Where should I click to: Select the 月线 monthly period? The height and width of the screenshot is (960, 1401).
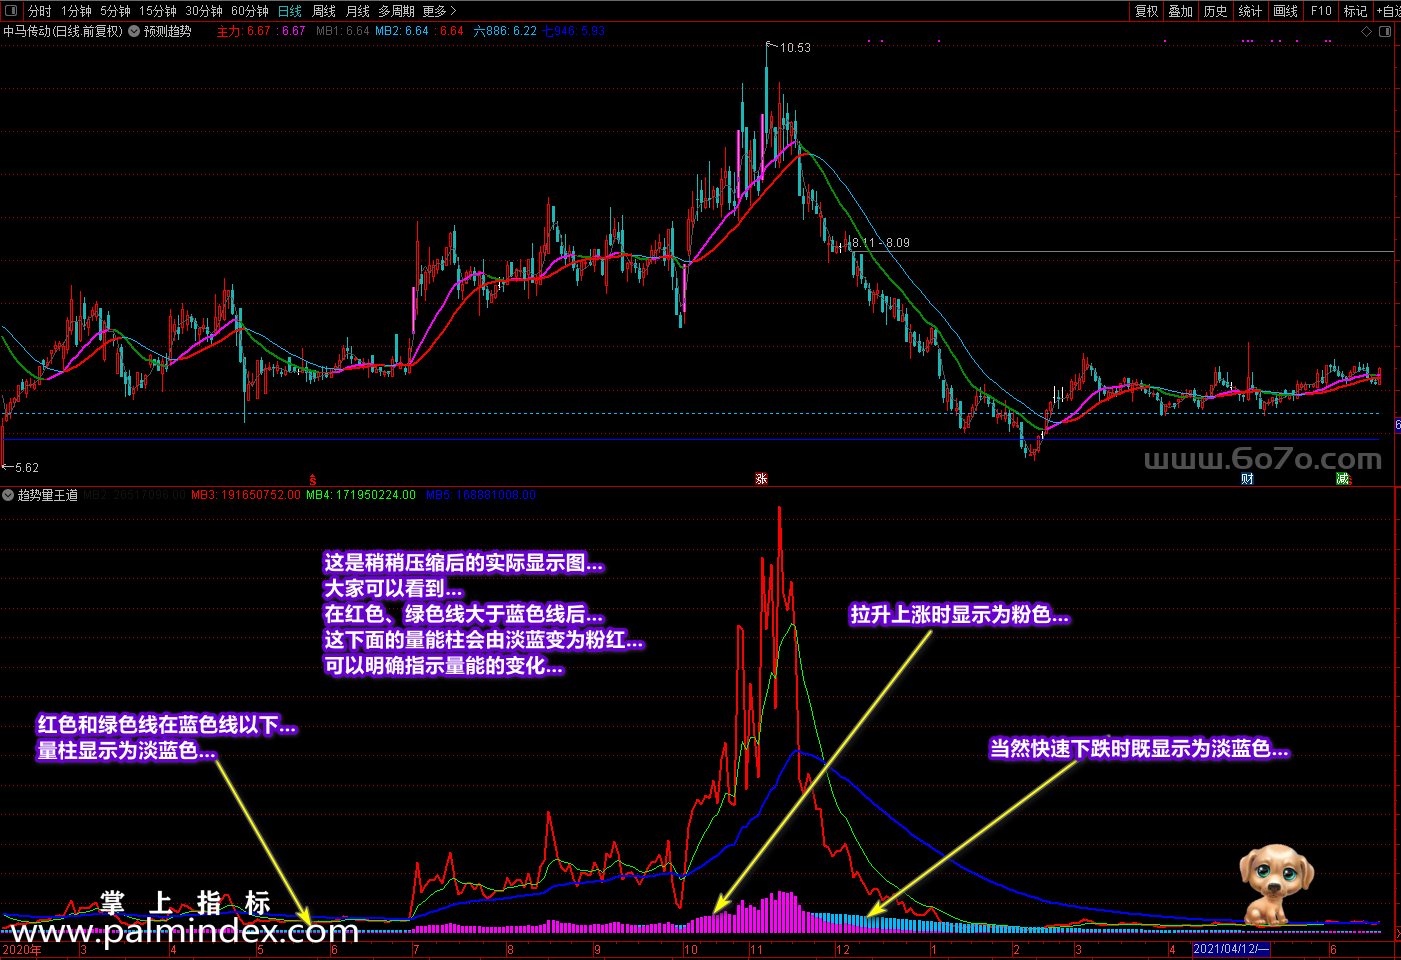pyautogui.click(x=358, y=11)
